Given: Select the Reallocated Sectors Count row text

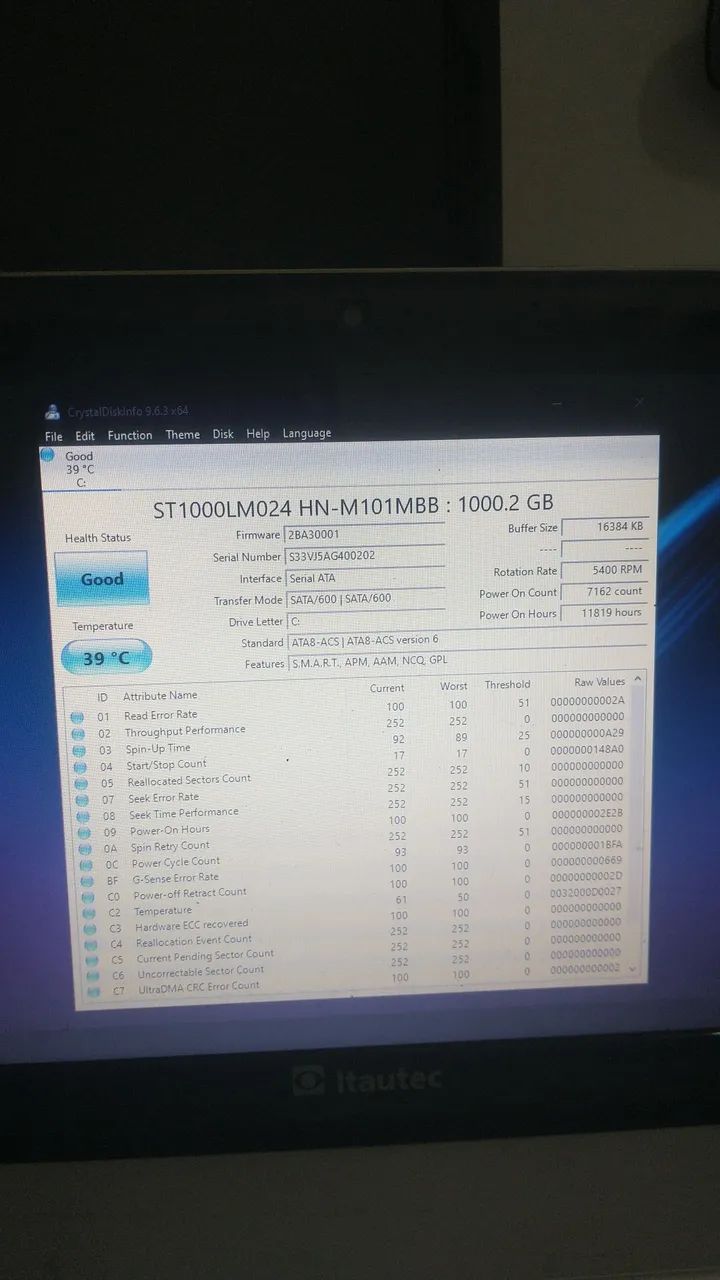Looking at the screenshot, I should tap(189, 780).
